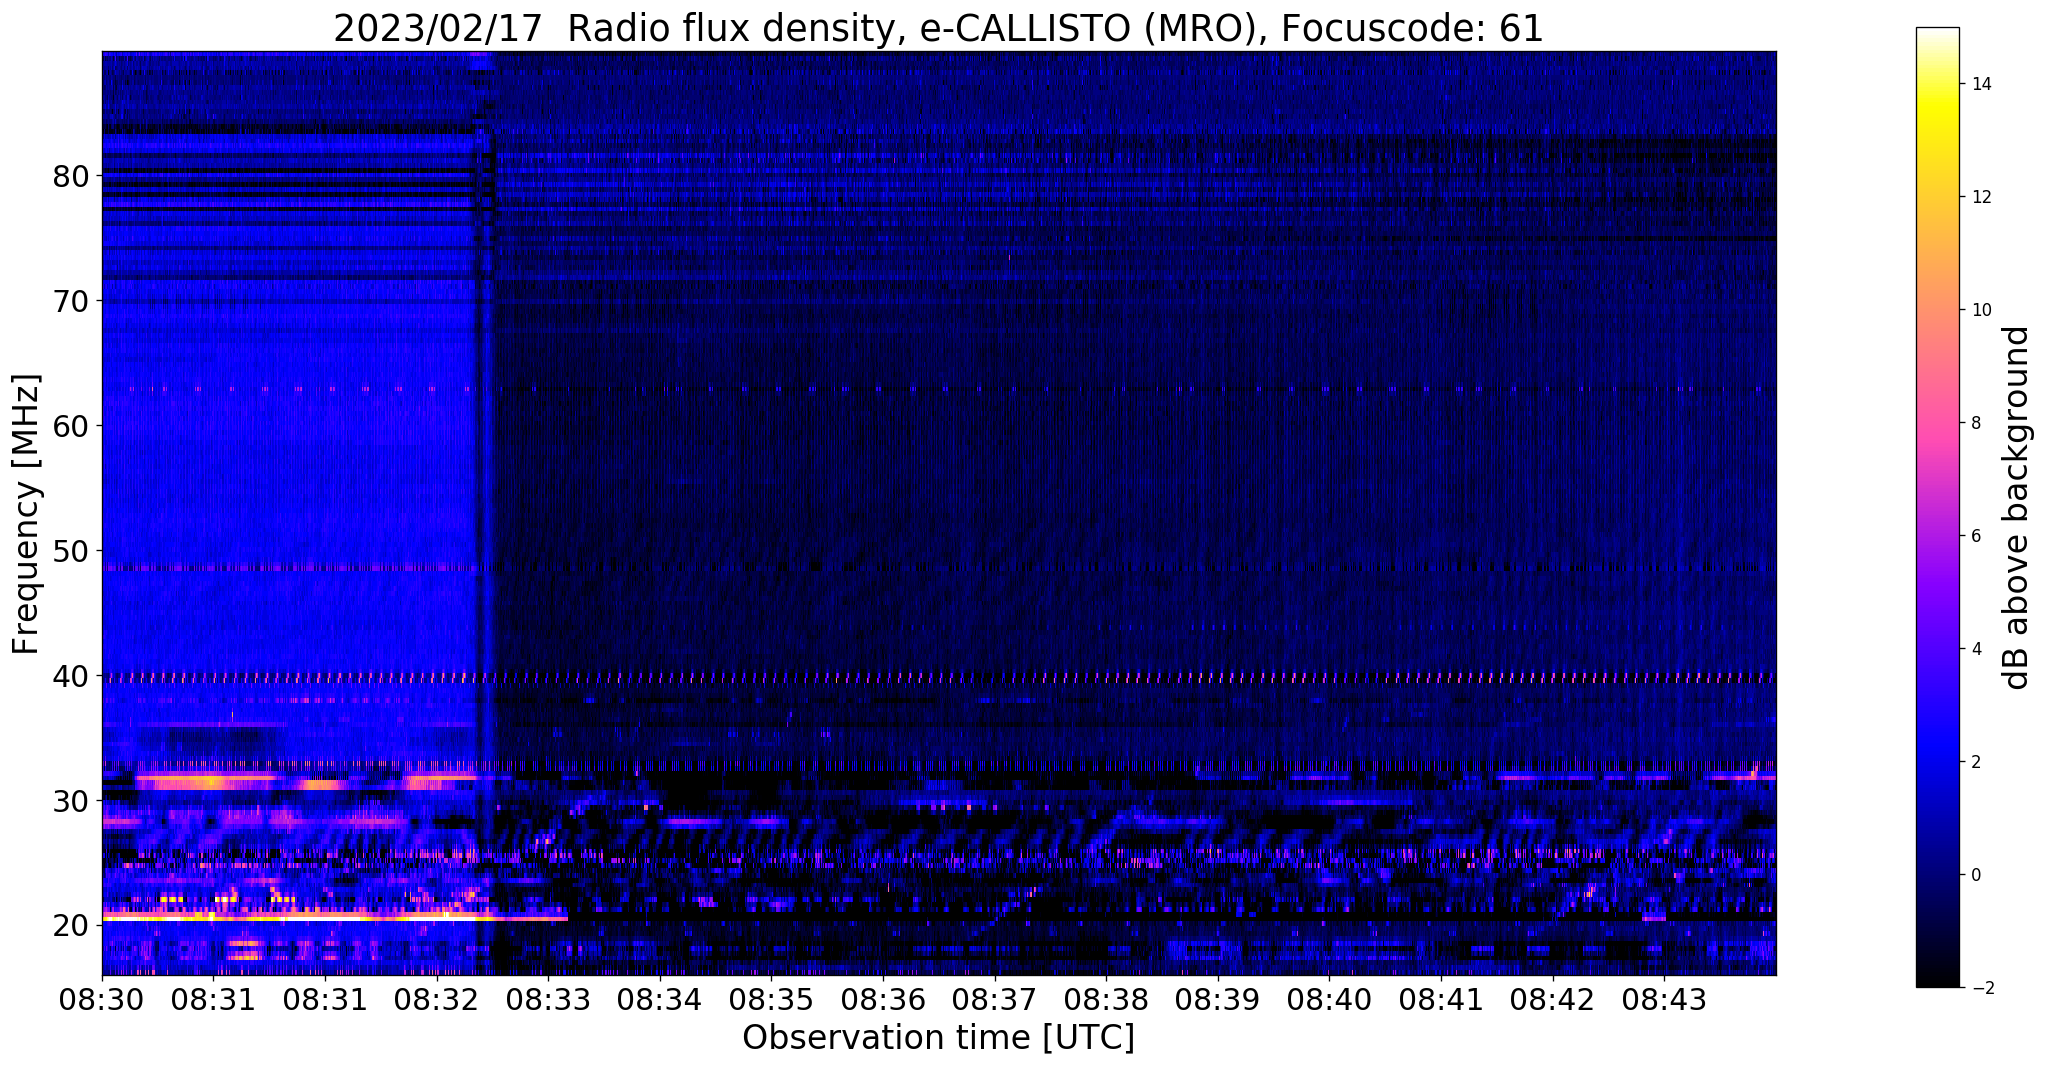Screen dimensions: 2047x1067
Task: Select the 60 MHz frequency tick label
Action: (x=71, y=427)
